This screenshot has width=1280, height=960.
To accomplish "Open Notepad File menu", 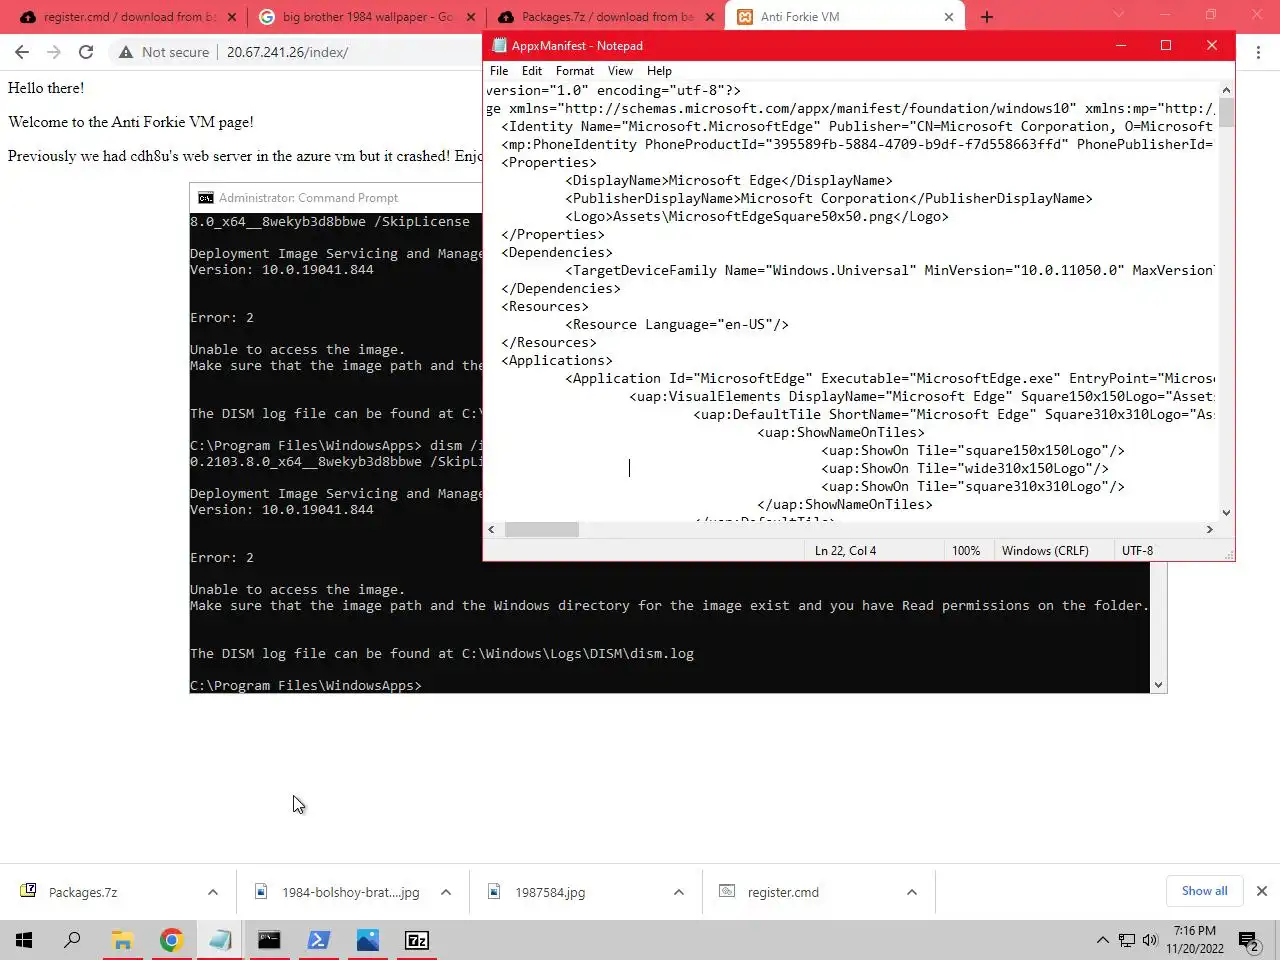I will click(x=499, y=71).
